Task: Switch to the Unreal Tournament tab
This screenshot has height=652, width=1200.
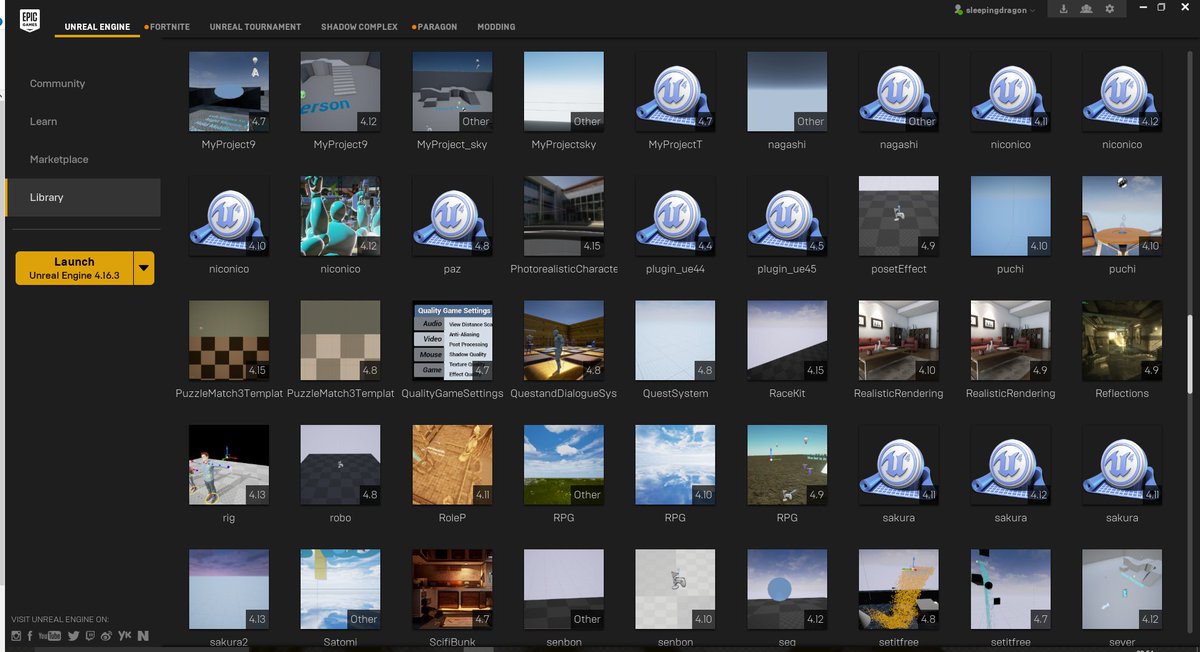Action: pos(255,27)
